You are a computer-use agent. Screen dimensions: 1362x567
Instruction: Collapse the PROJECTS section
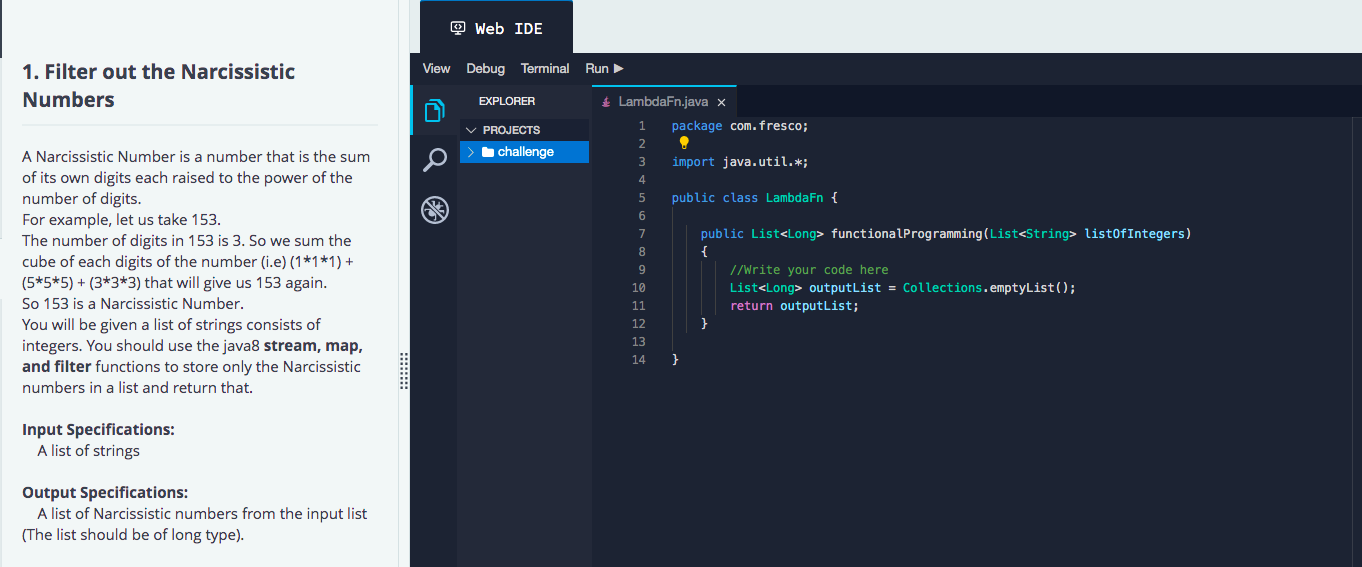pyautogui.click(x=472, y=130)
